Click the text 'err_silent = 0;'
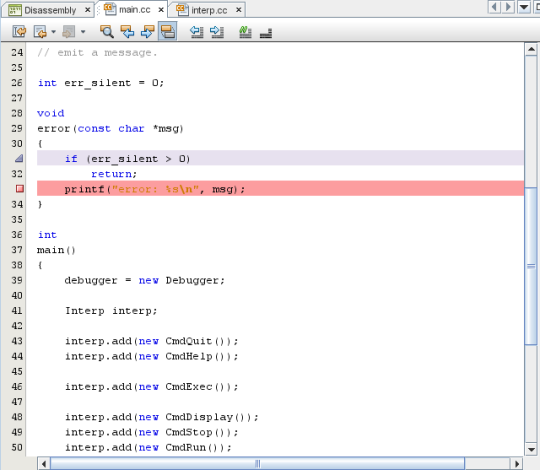 tap(114, 83)
